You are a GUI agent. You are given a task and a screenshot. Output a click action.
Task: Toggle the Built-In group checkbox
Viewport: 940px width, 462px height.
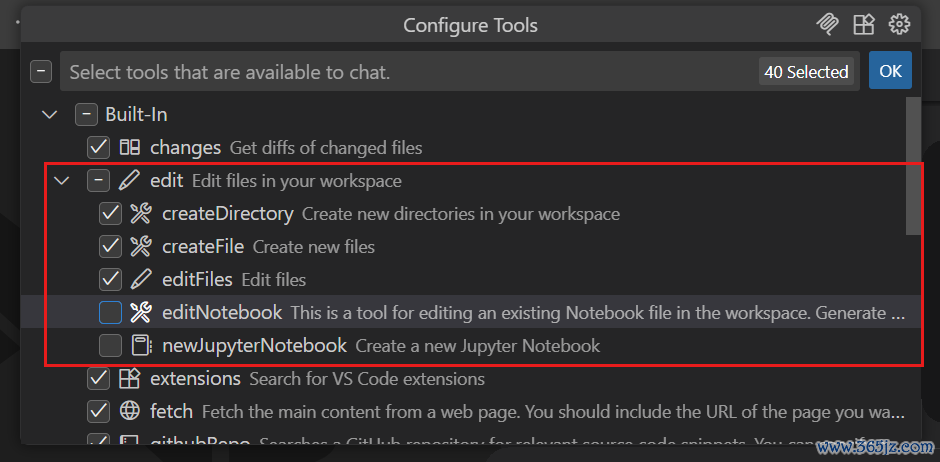pos(86,115)
